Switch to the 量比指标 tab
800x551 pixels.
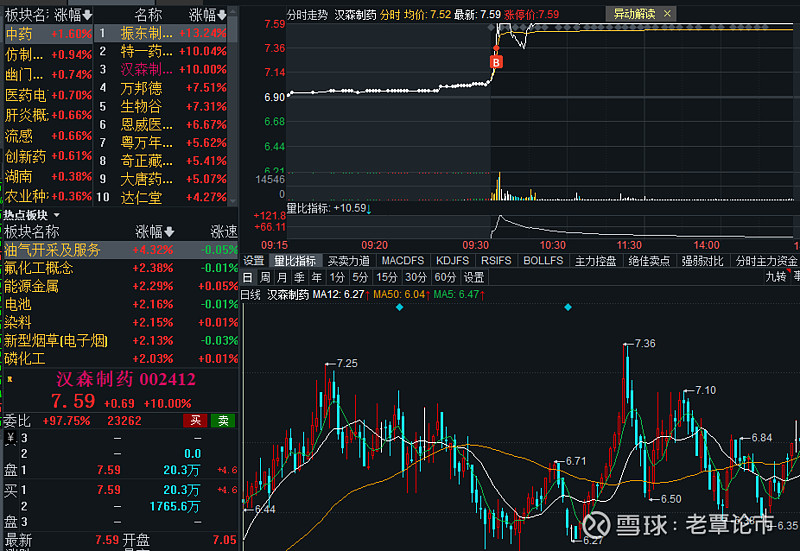(x=295, y=261)
